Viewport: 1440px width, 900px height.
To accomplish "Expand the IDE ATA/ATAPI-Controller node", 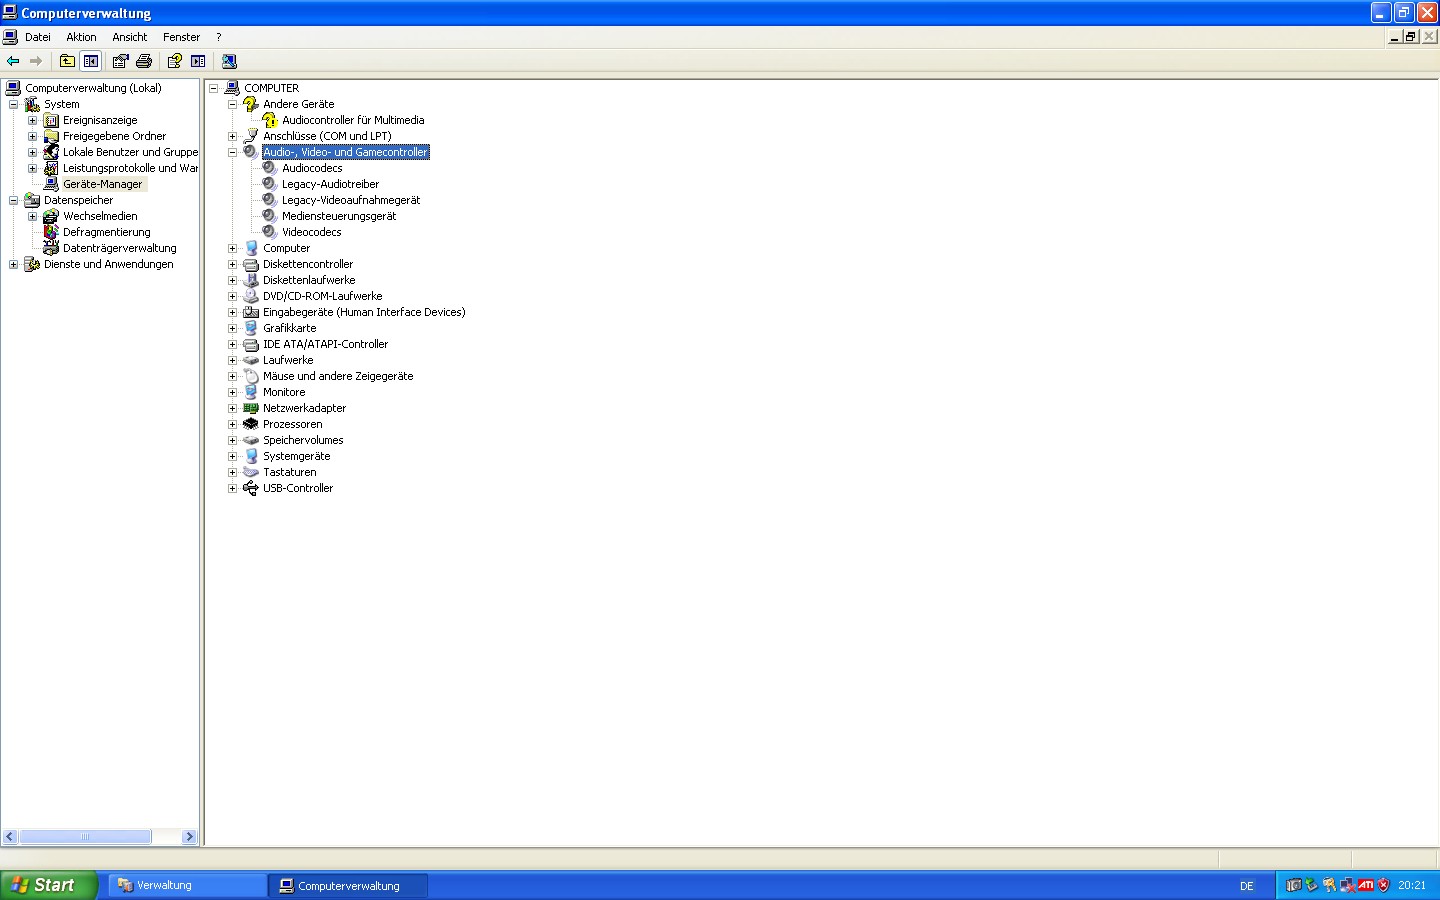I will pyautogui.click(x=233, y=344).
